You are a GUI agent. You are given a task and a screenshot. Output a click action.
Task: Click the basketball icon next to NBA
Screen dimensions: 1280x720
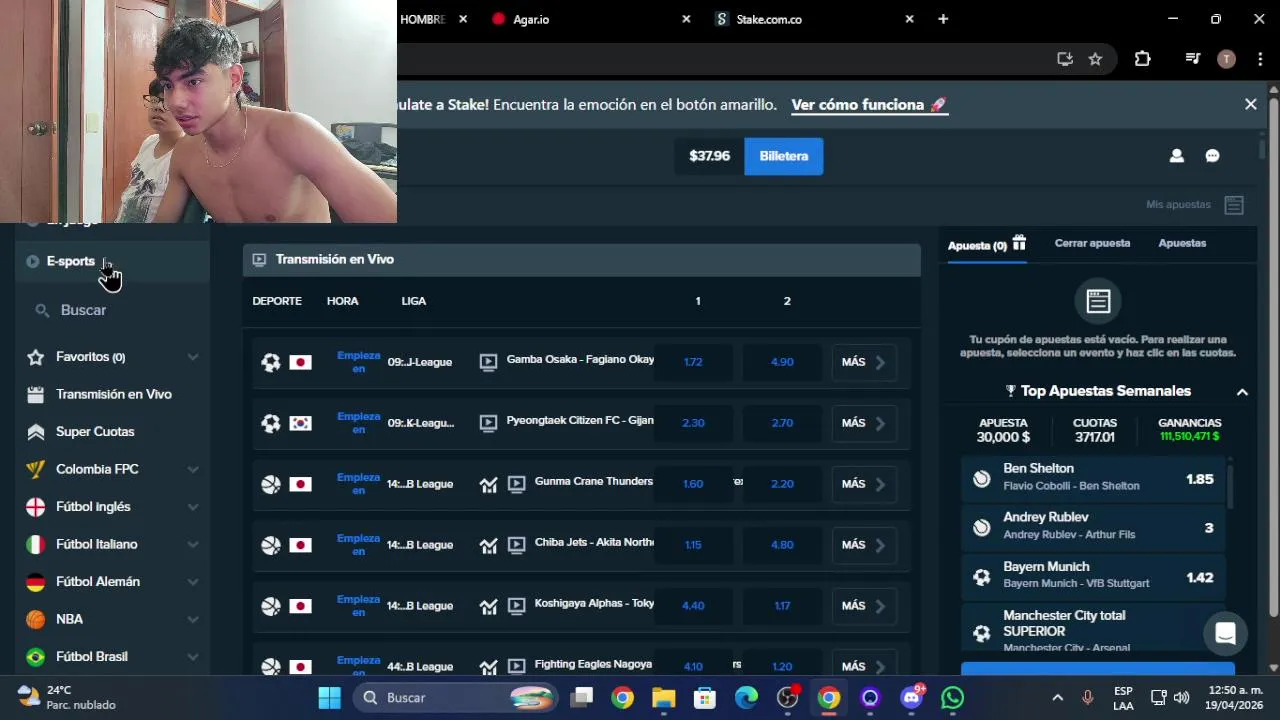36,619
